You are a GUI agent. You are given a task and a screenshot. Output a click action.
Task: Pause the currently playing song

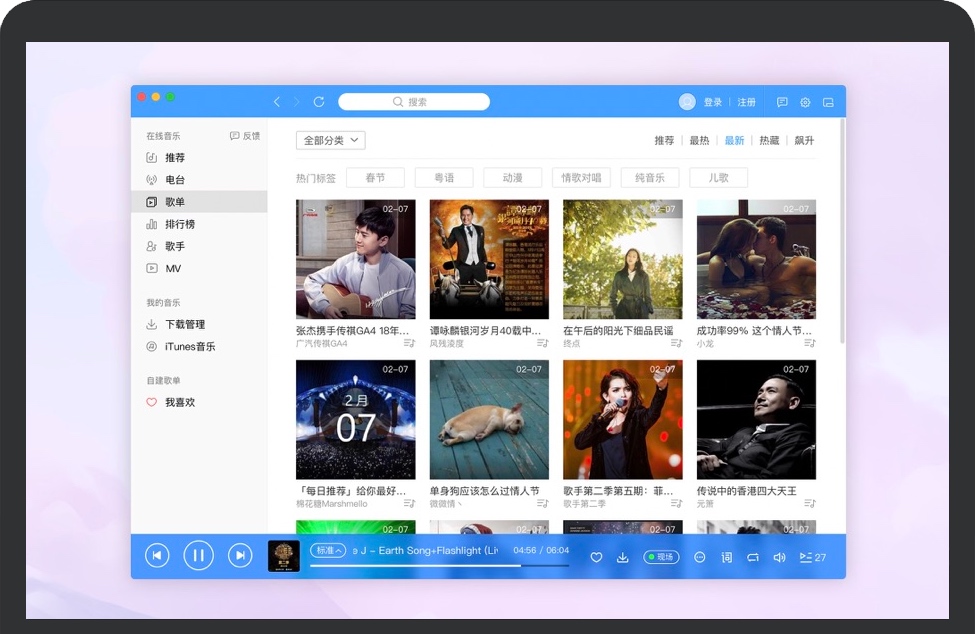[198, 556]
